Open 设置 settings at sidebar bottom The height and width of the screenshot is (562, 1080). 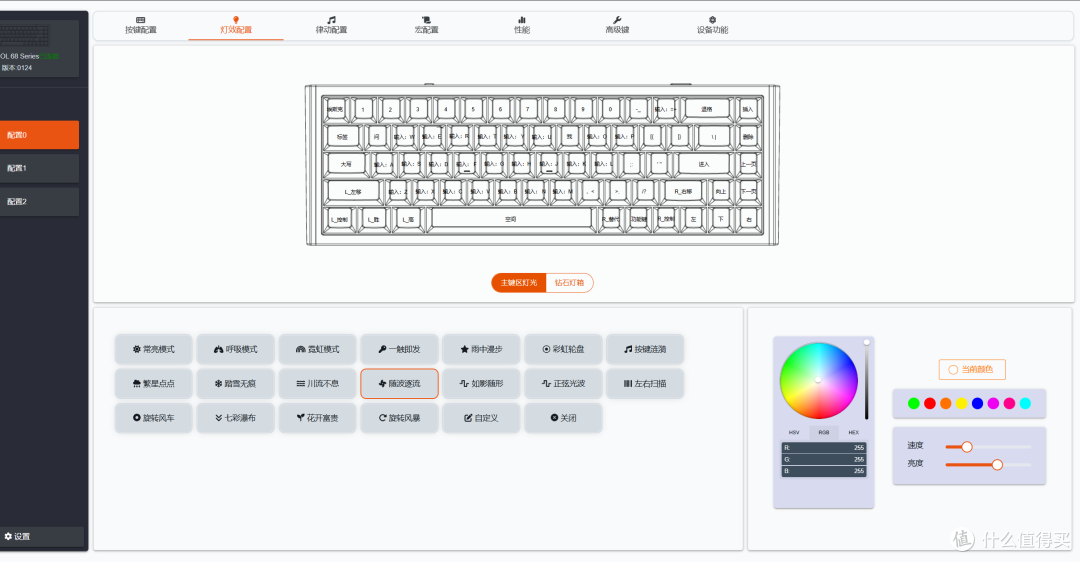click(41, 537)
